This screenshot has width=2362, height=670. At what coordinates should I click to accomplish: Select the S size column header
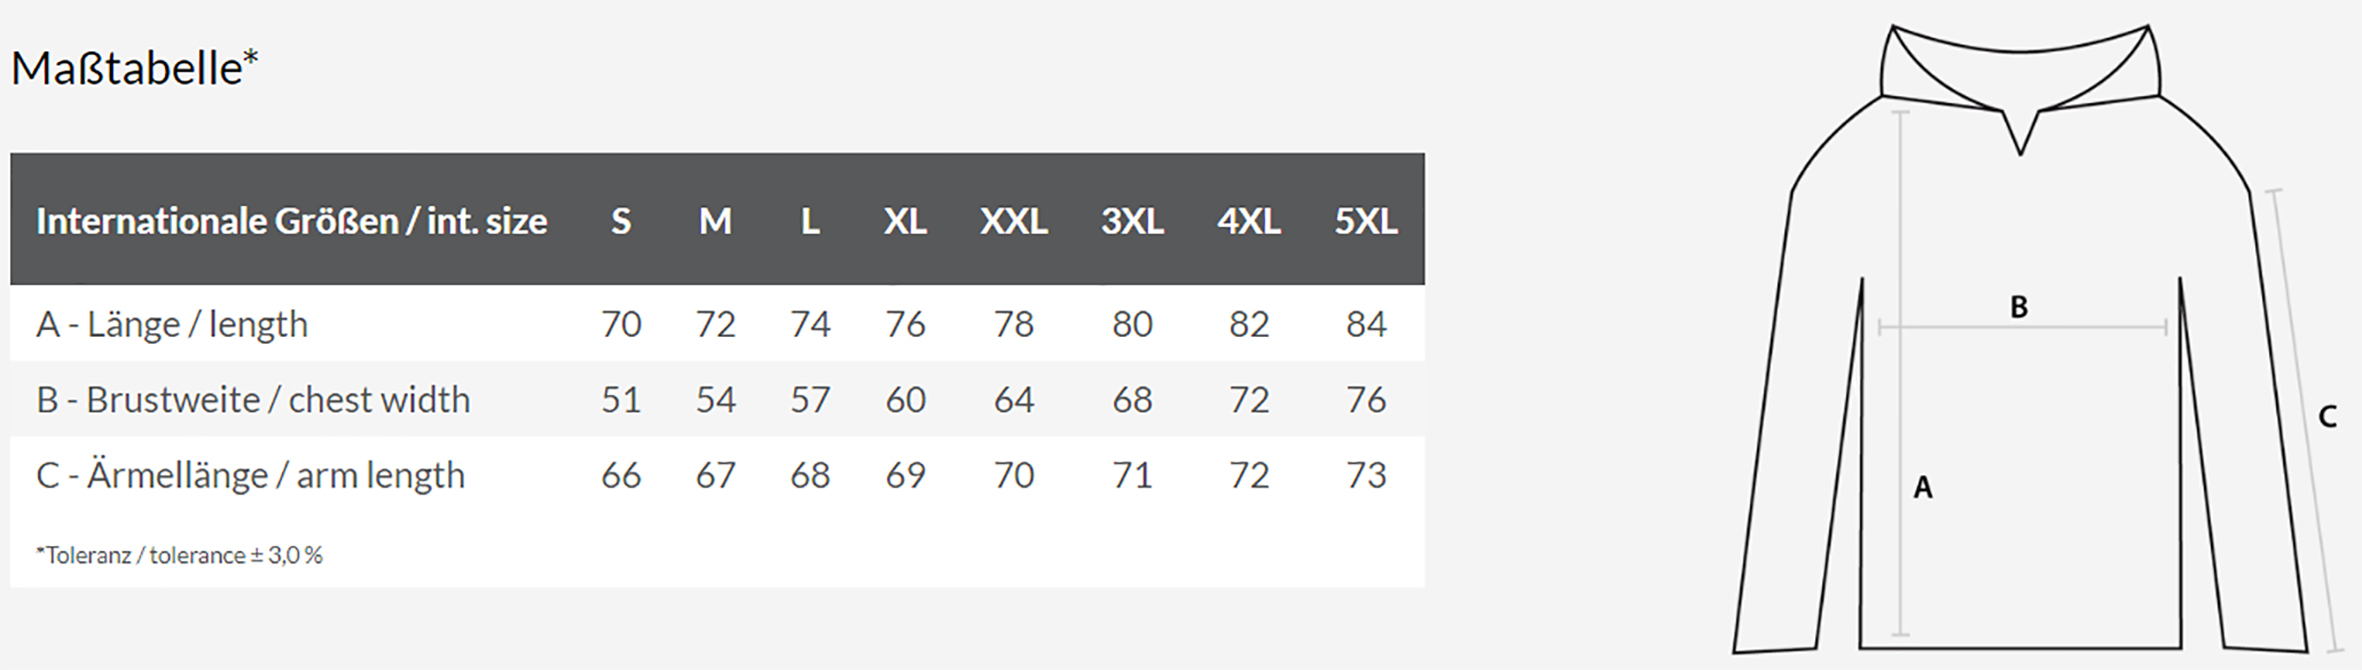(x=621, y=221)
